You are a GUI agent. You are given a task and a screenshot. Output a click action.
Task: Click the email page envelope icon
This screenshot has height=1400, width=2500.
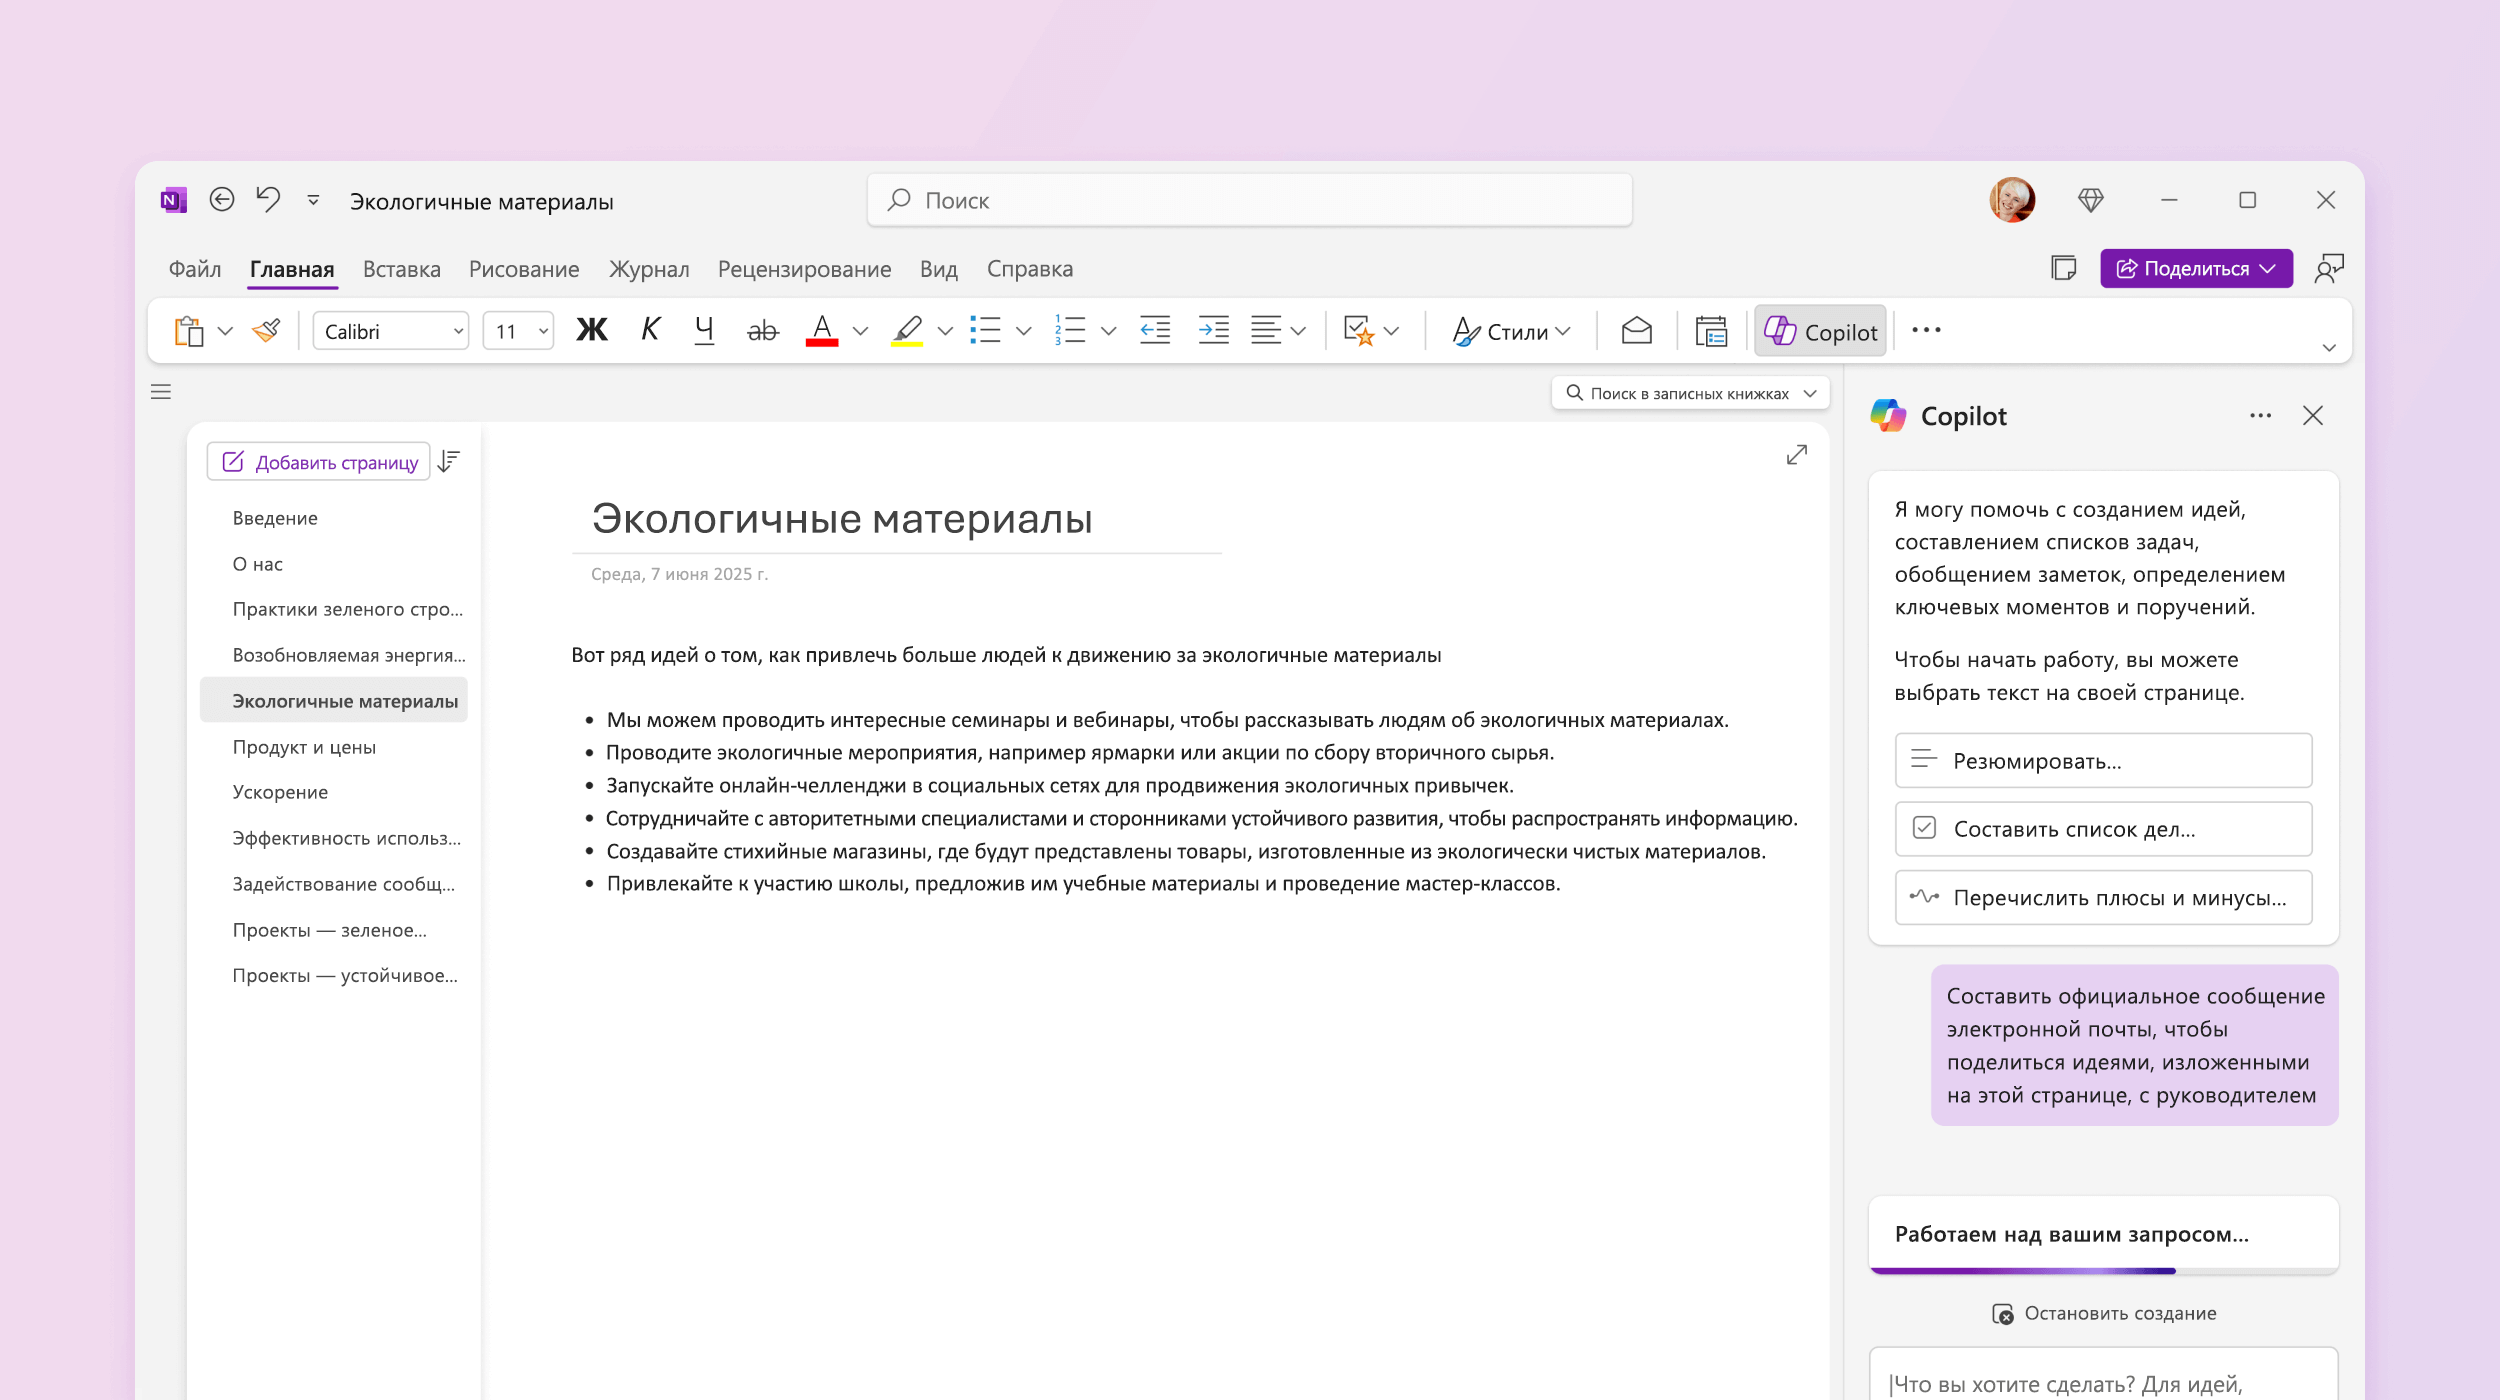[1636, 330]
